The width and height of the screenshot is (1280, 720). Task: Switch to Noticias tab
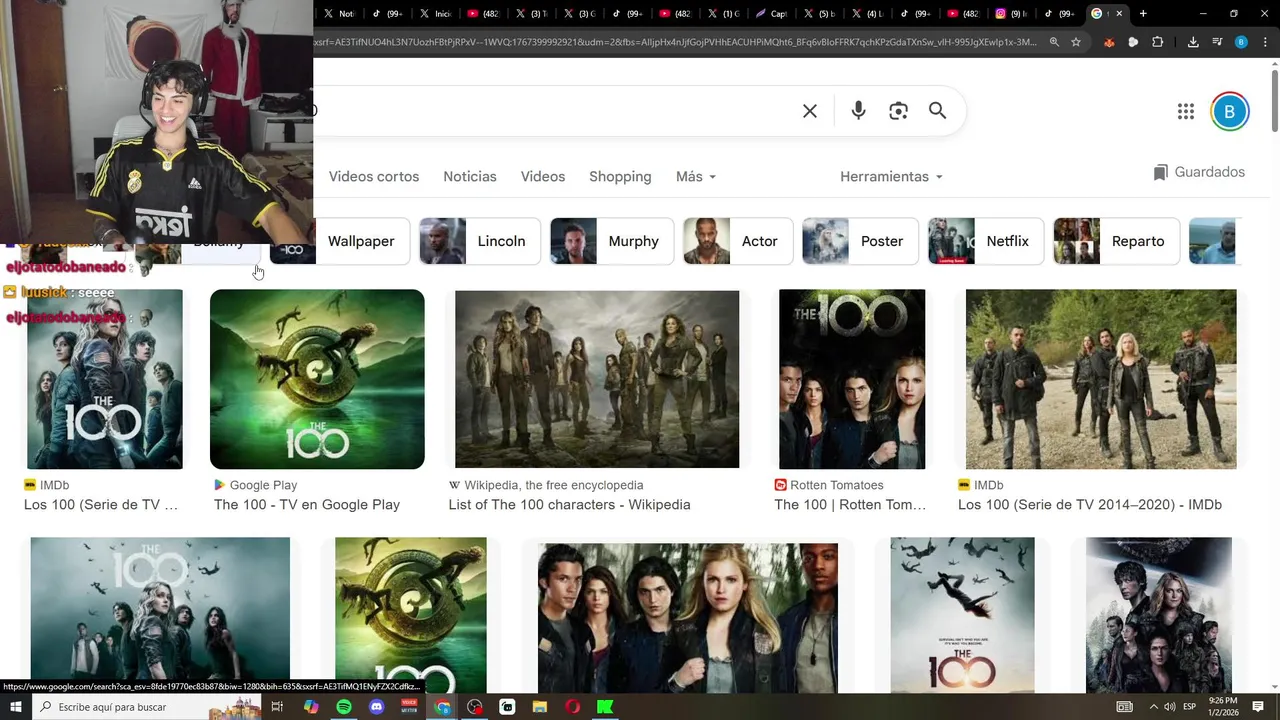[x=470, y=176]
